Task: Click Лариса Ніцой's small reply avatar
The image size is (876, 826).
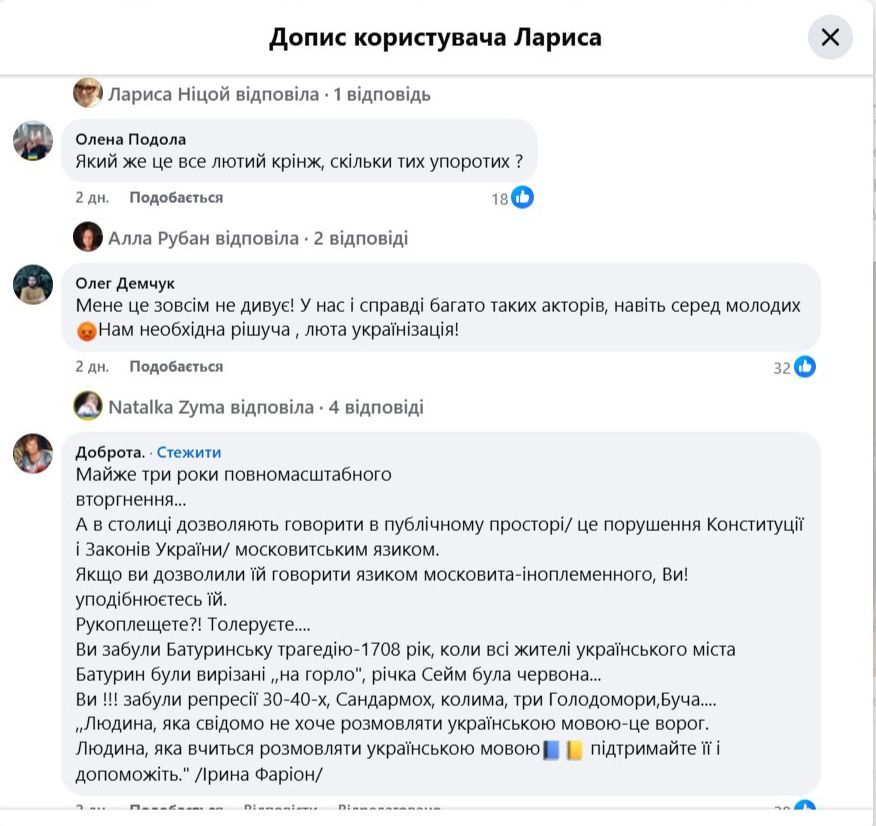Action: tap(88, 94)
